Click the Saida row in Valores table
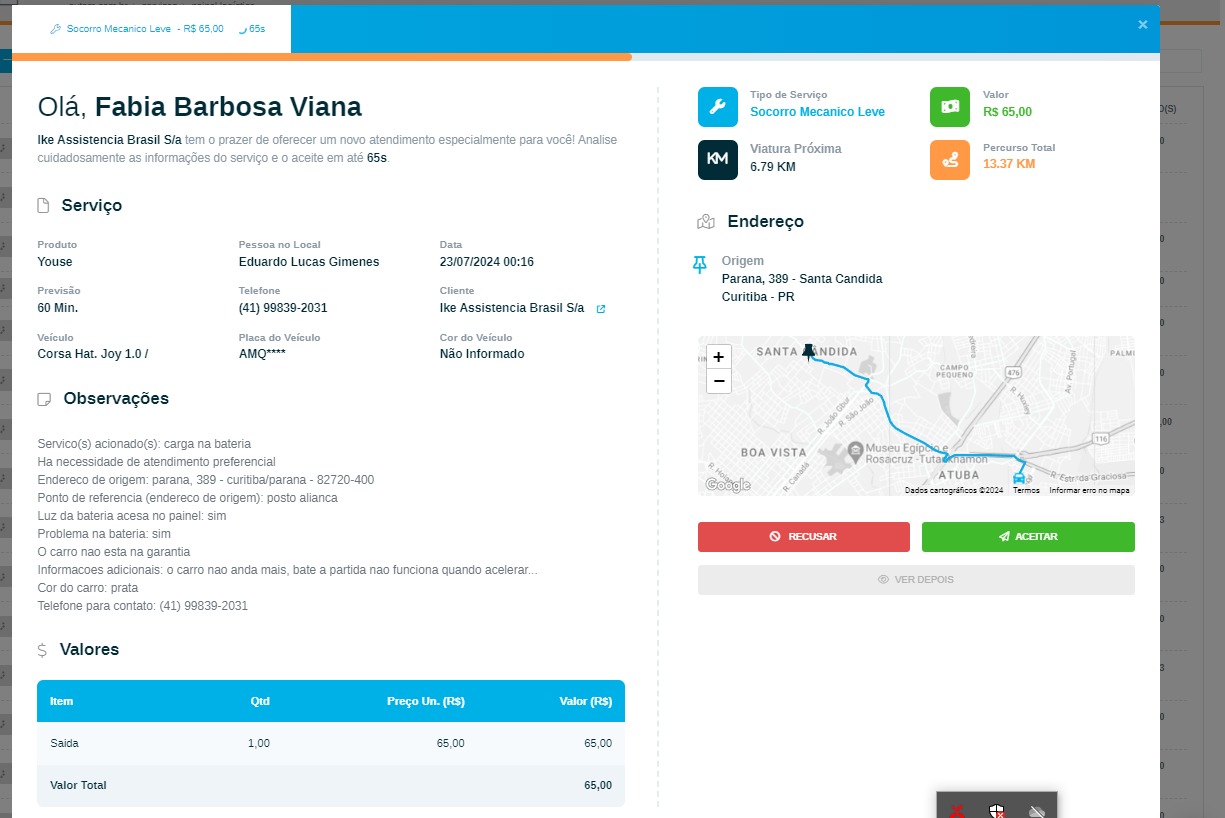Screen dimensions: 1225x818 pyautogui.click(x=331, y=744)
